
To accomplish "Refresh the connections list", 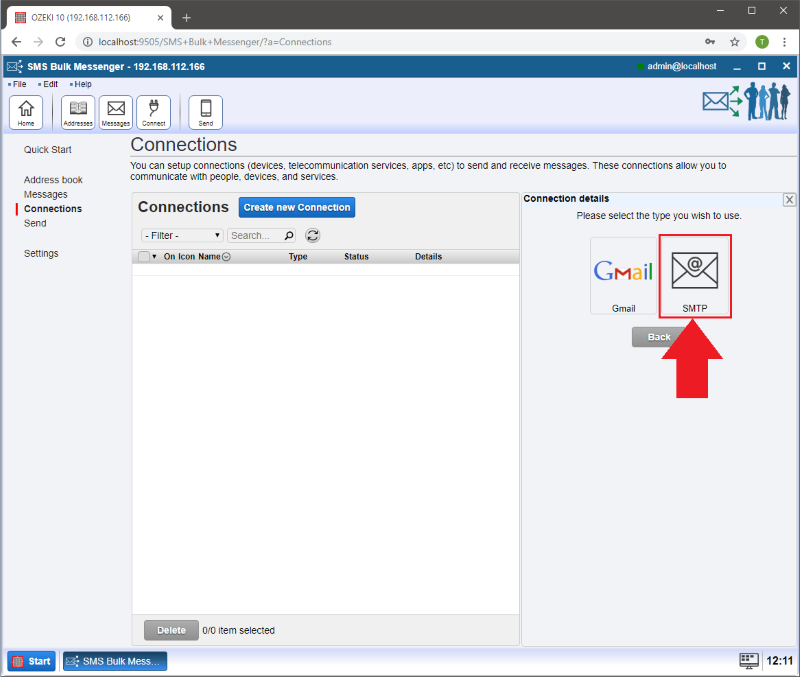I will [312, 236].
